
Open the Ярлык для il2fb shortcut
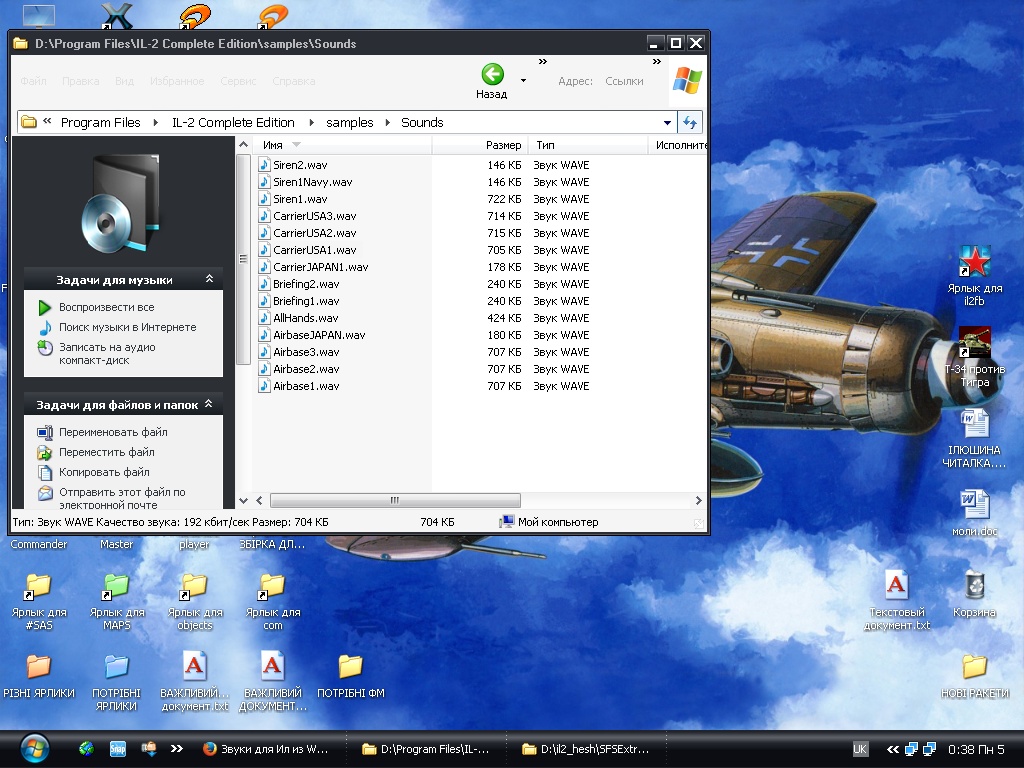pos(974,263)
